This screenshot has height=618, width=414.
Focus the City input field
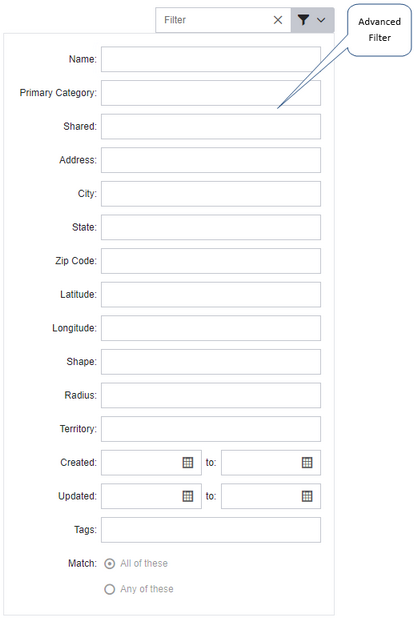pyautogui.click(x=211, y=194)
